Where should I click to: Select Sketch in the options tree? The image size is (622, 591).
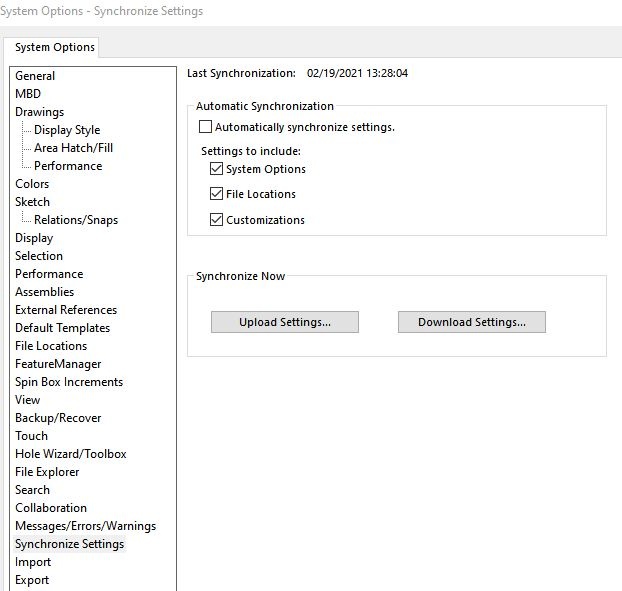click(x=32, y=201)
